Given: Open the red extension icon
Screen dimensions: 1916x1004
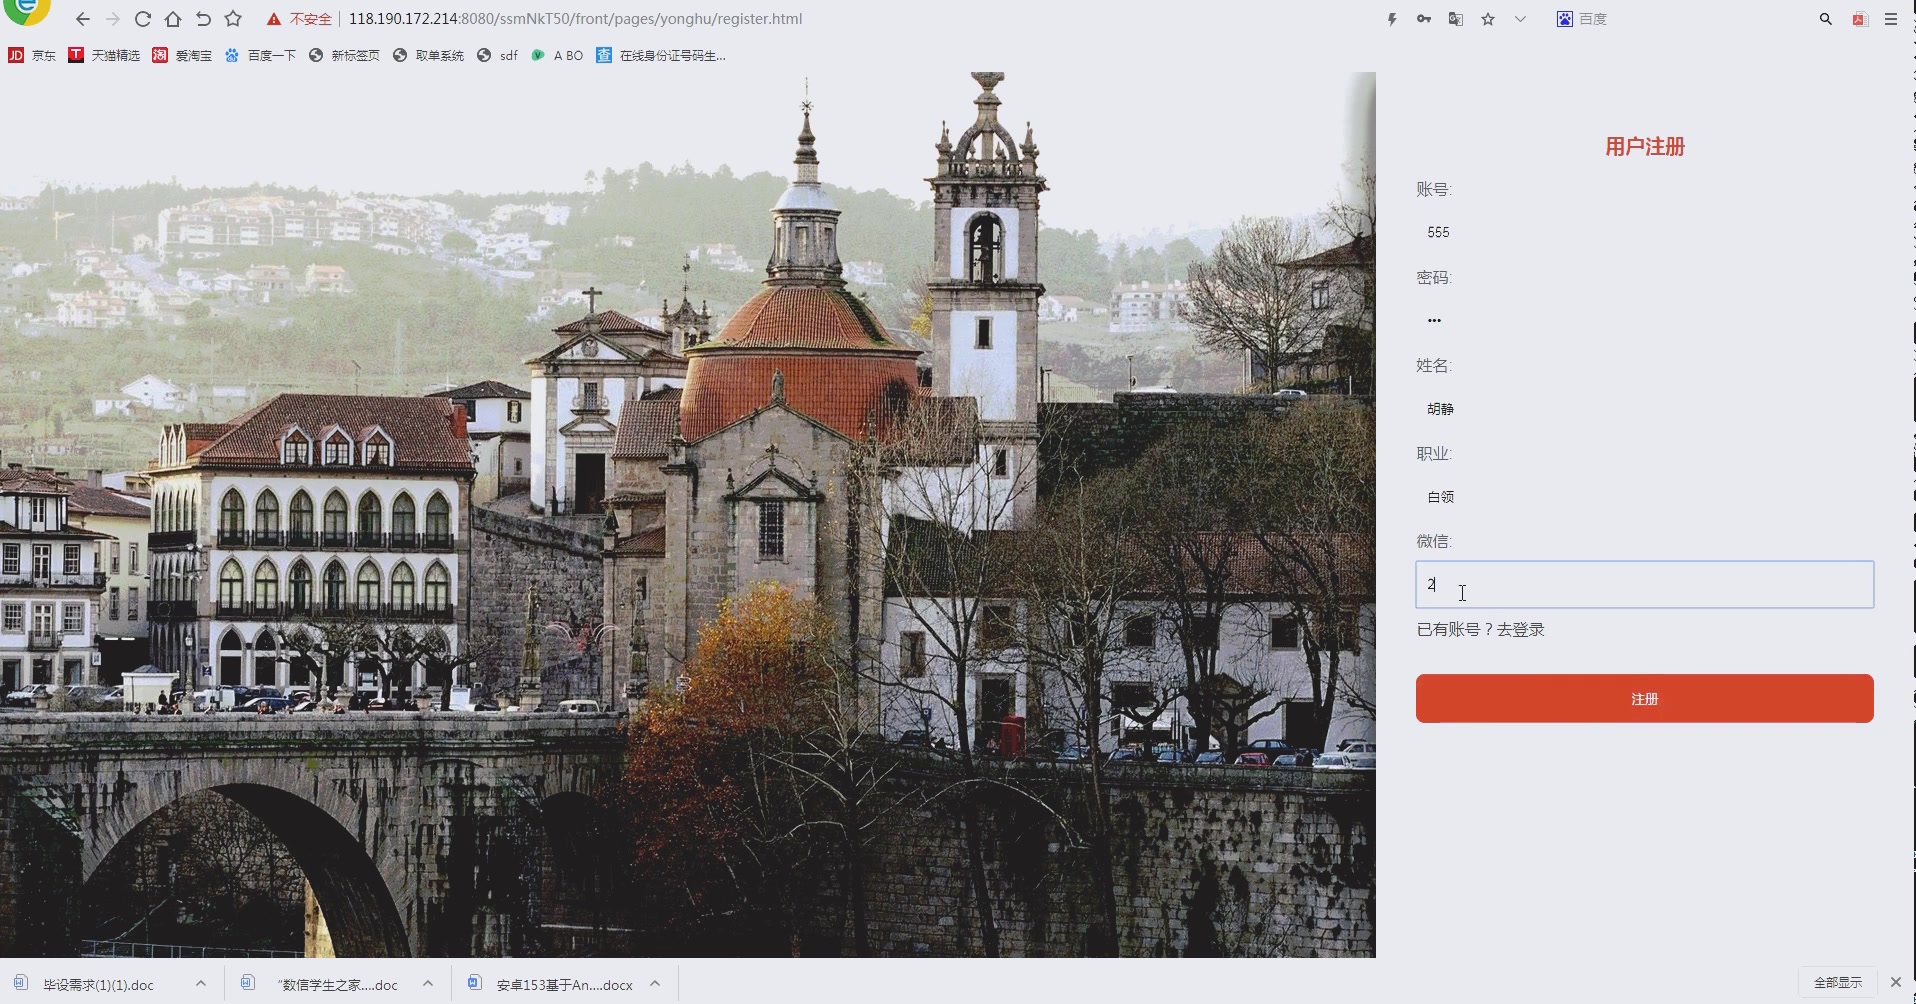Looking at the screenshot, I should click(x=1860, y=19).
